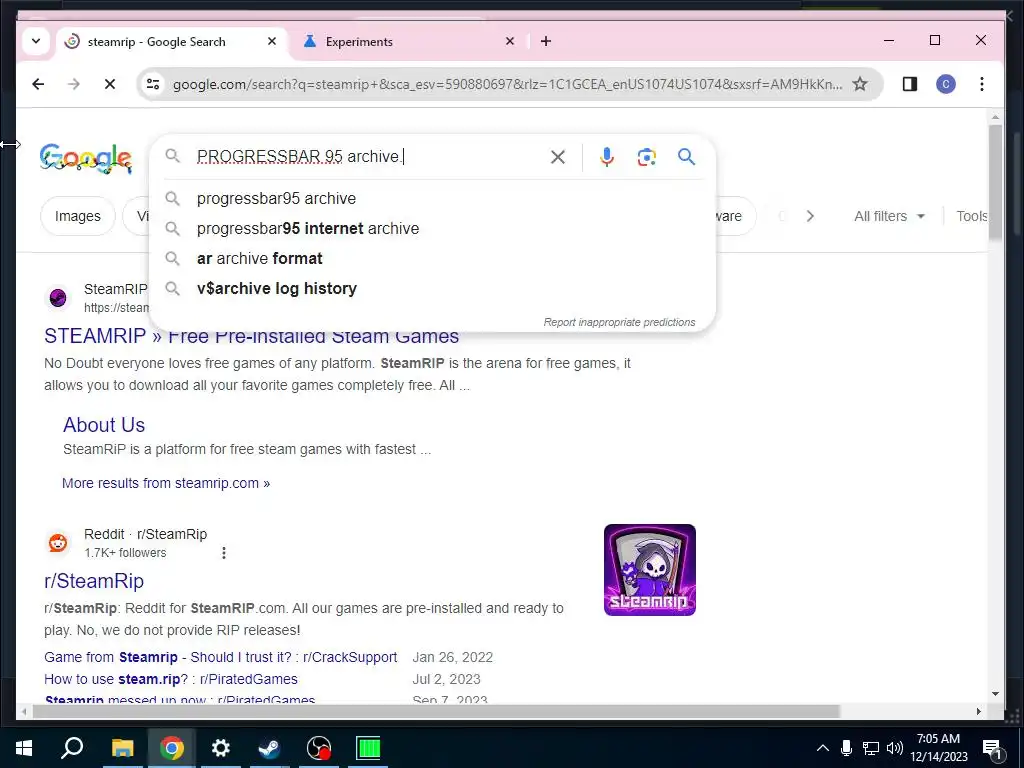Click the horizontal scrollbar right arrow
1024x768 pixels.
click(978, 711)
